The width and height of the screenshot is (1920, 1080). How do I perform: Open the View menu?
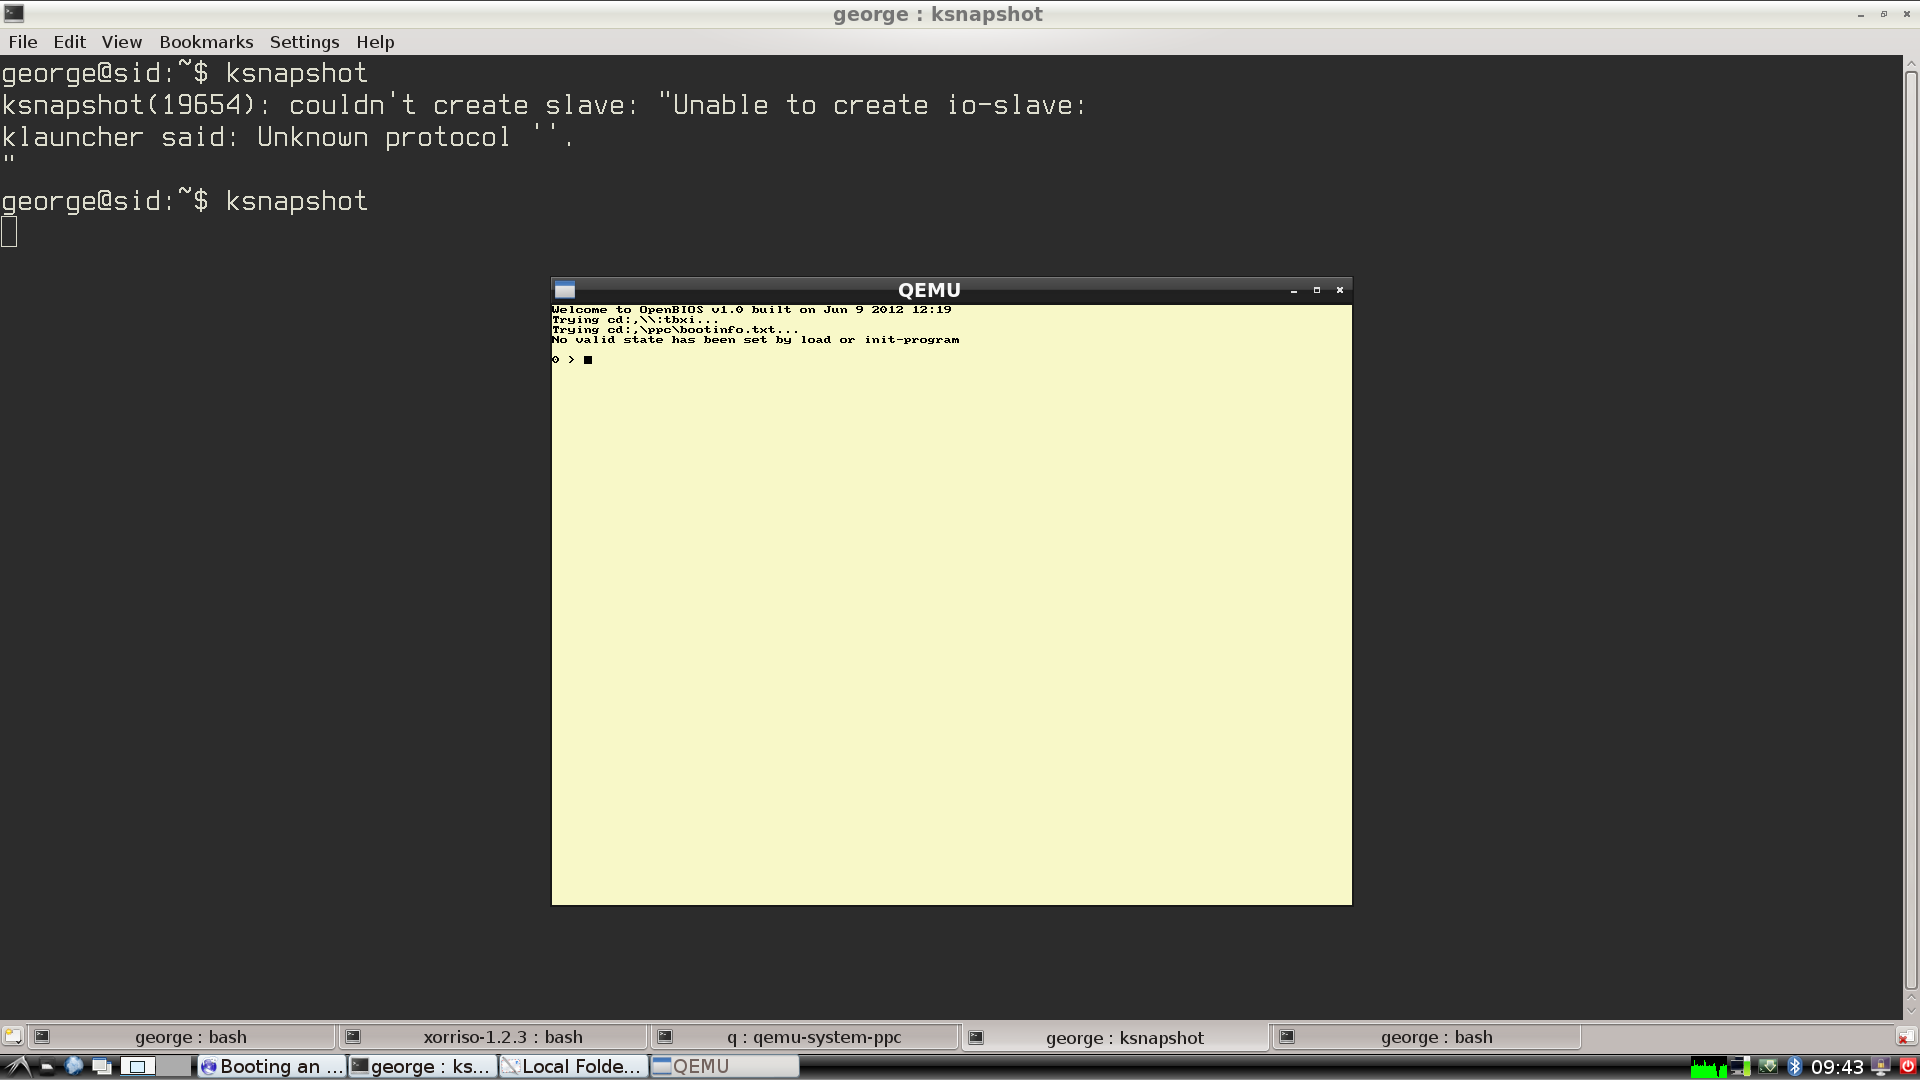coord(122,42)
